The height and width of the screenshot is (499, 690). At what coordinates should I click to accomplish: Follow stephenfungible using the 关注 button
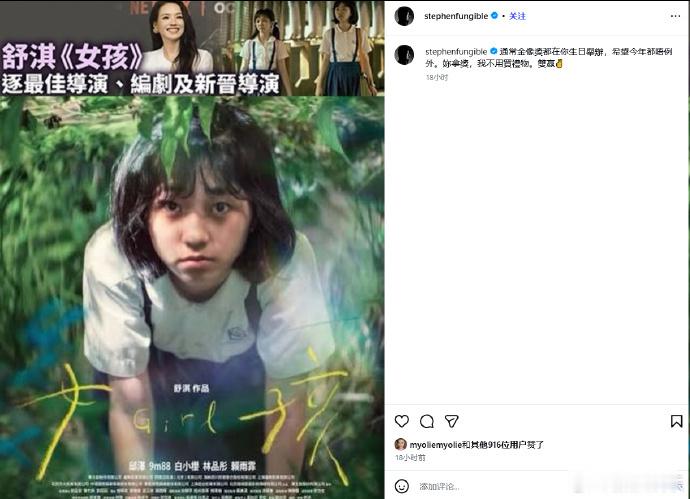pyautogui.click(x=518, y=16)
